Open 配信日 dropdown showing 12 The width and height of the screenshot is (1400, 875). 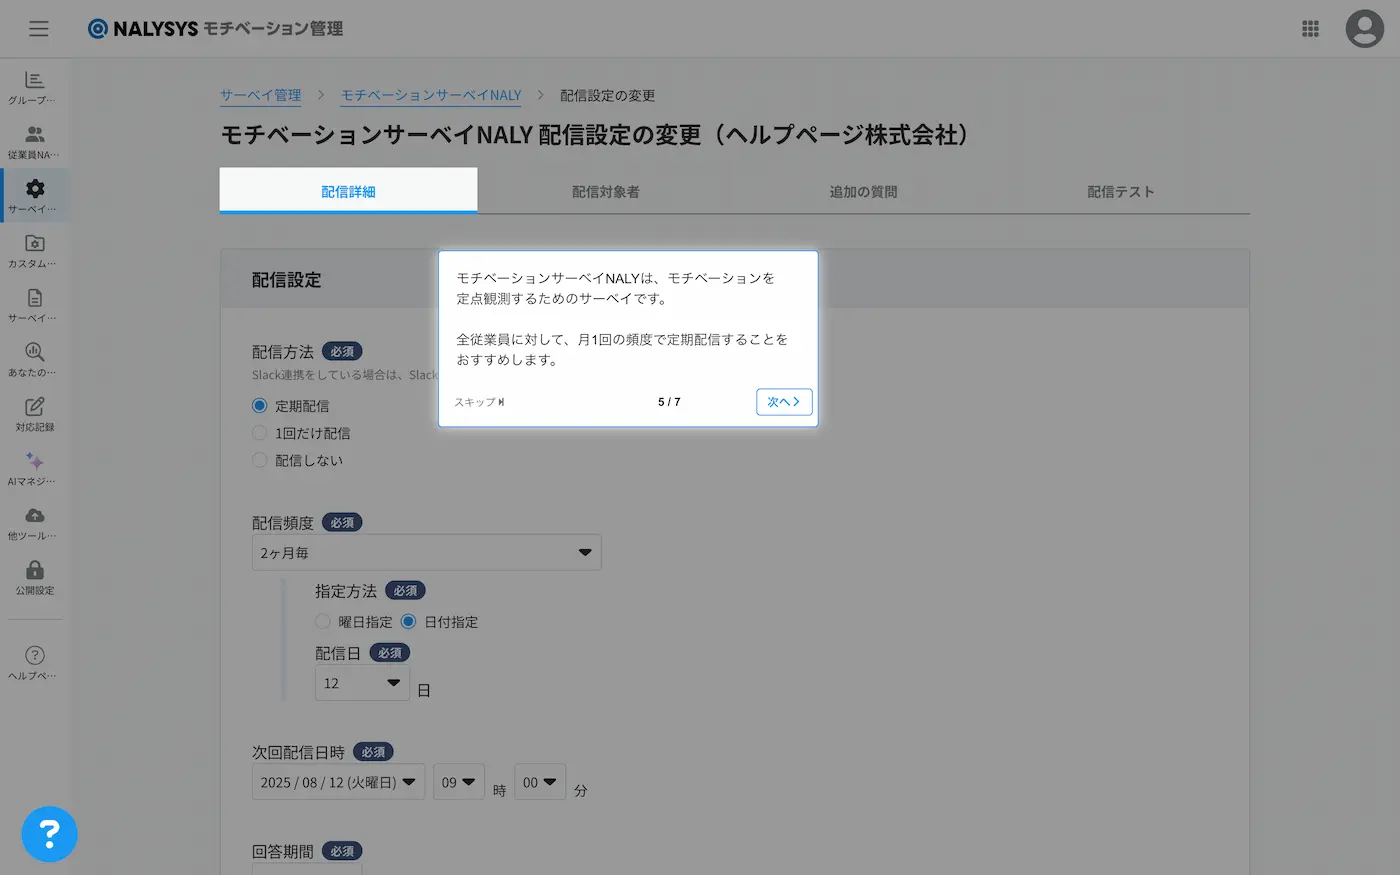[362, 683]
